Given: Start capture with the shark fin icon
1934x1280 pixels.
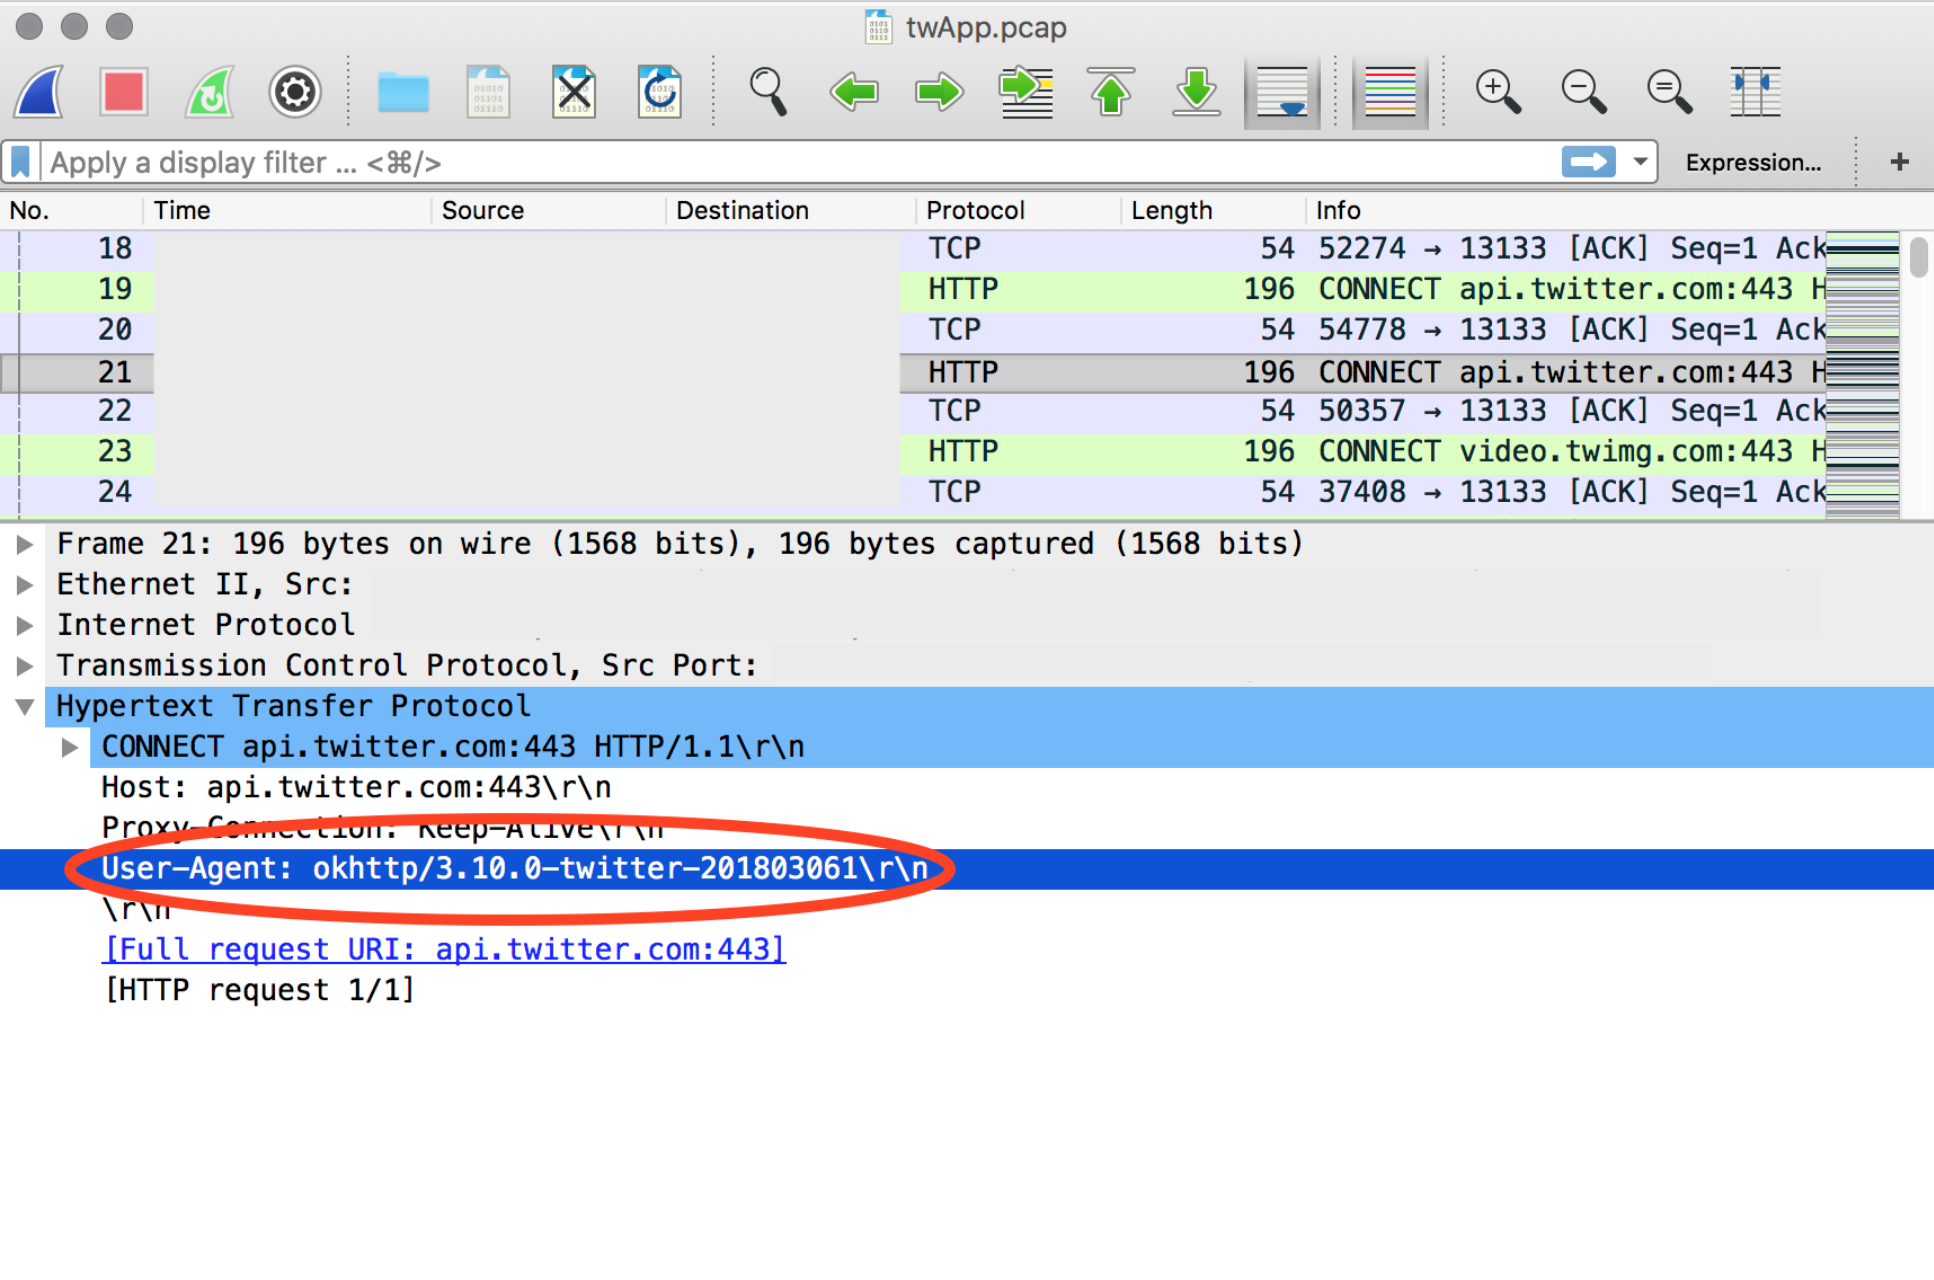Looking at the screenshot, I should pyautogui.click(x=40, y=92).
